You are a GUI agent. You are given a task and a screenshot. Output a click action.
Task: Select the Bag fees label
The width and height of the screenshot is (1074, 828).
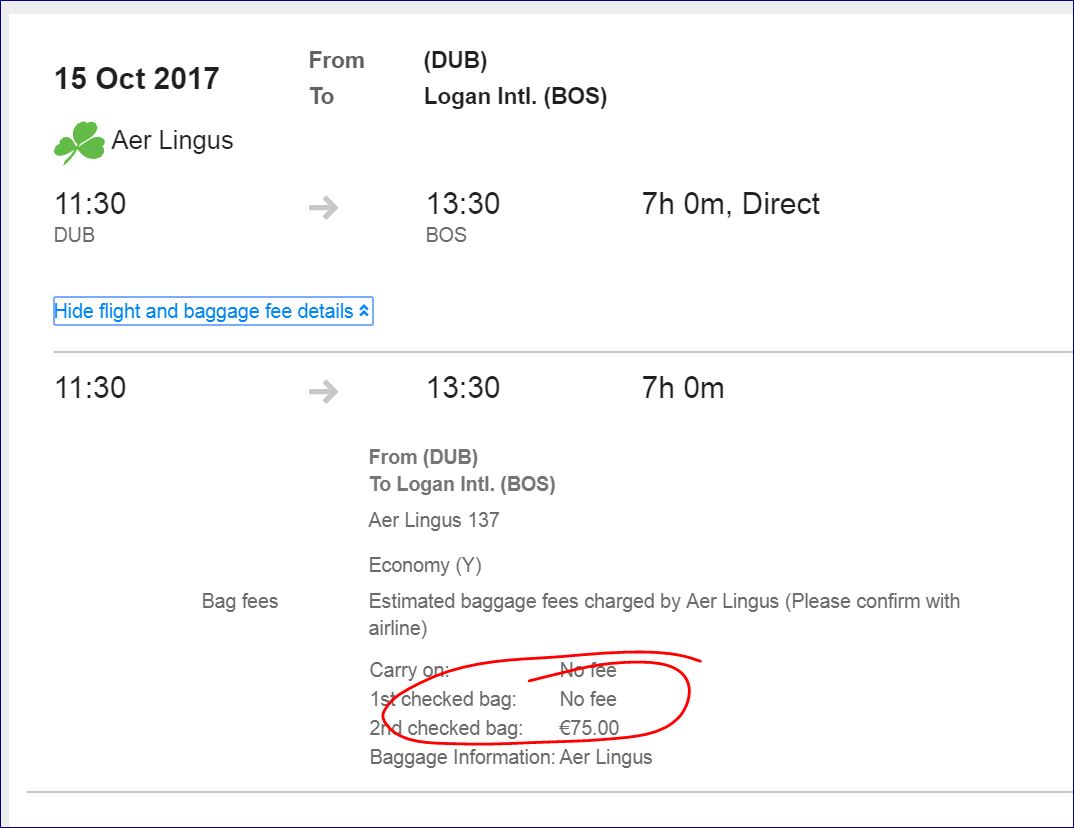240,601
